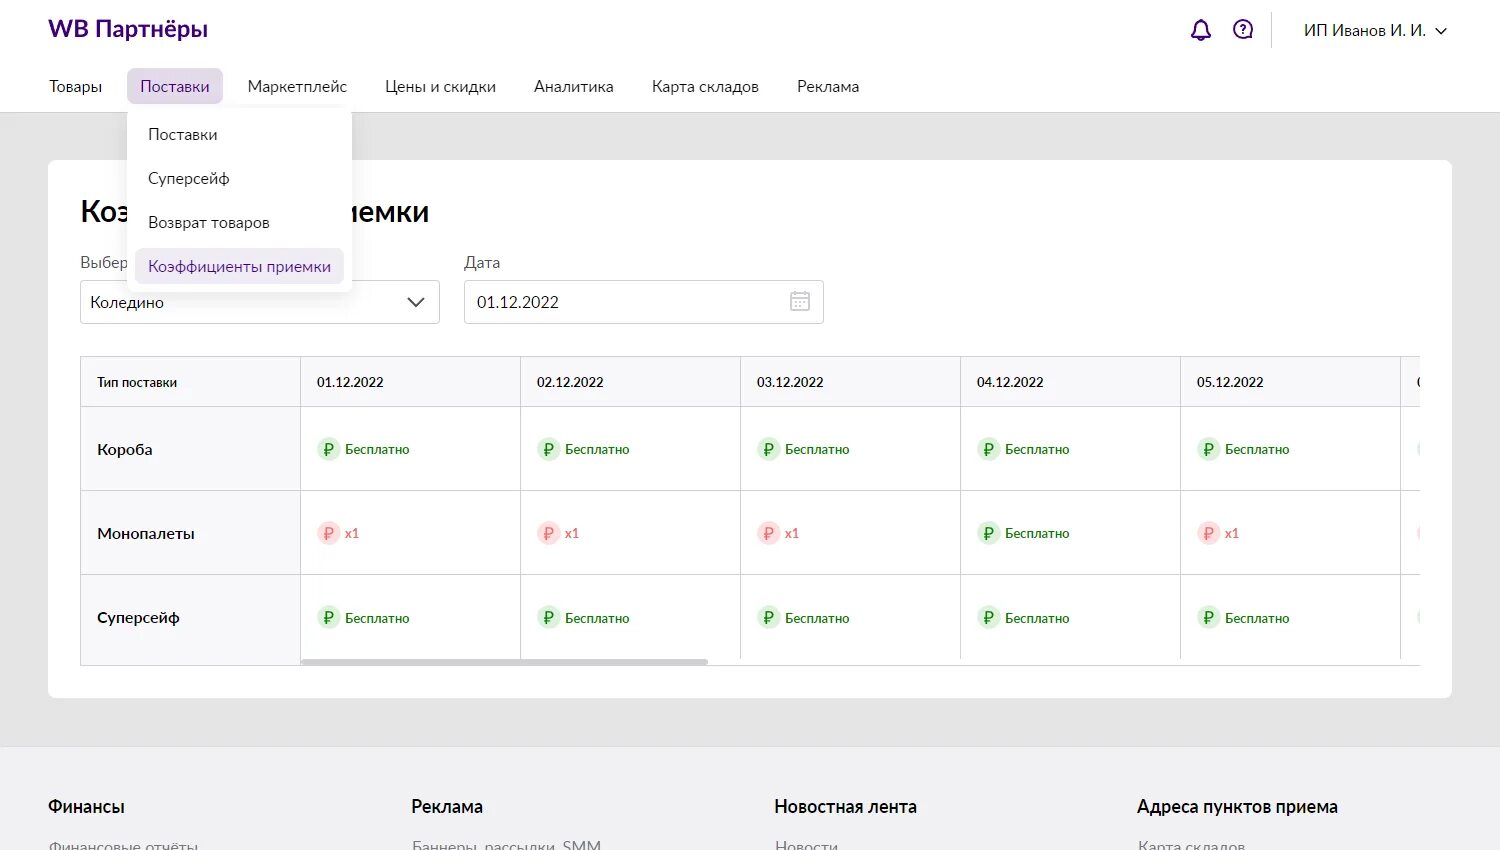Click ruble icon for Суперсейф on 05.12.2022
Viewport: 1500px width, 850px height.
[1208, 617]
